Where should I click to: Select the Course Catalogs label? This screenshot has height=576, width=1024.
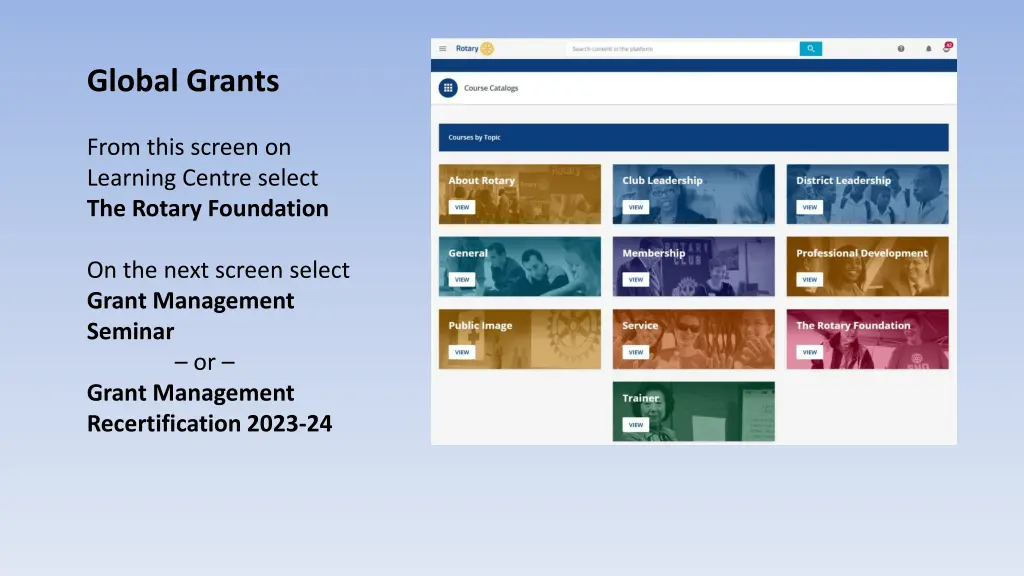491,88
